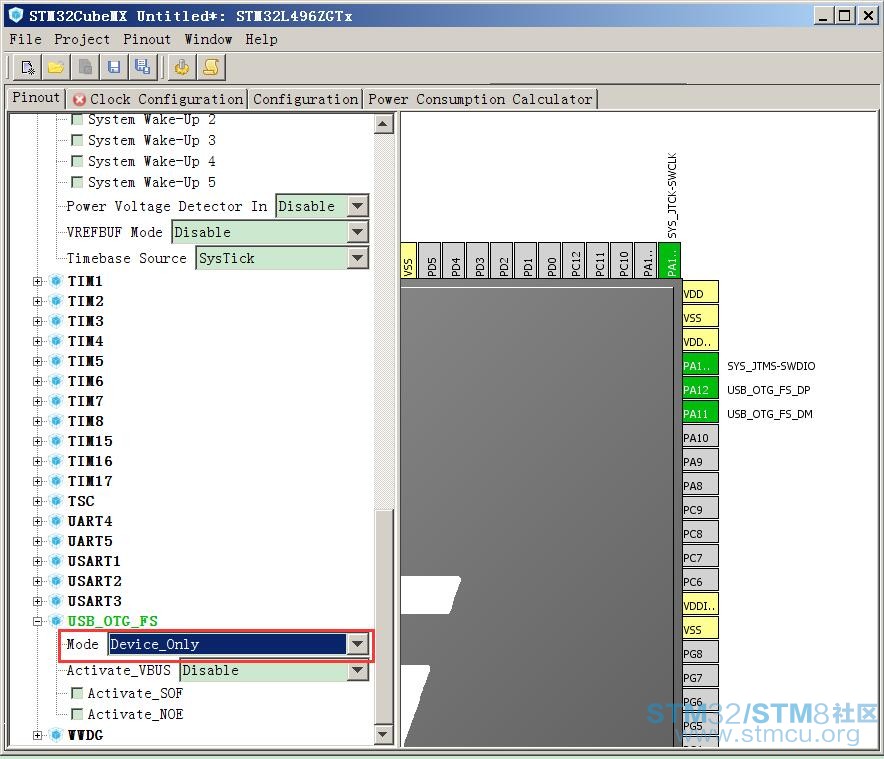
Task: Open the Timebase Source dropdown
Action: pos(357,258)
